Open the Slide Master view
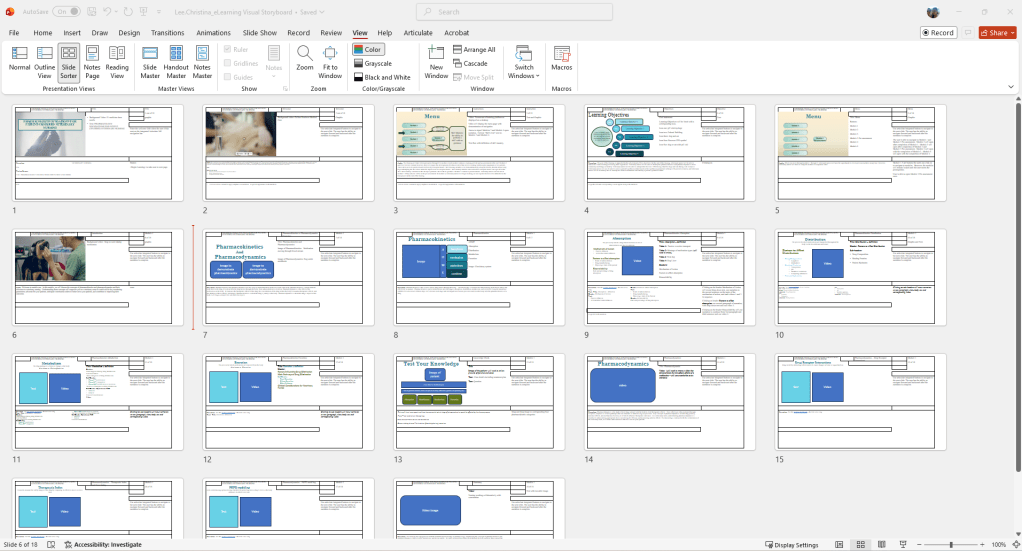This screenshot has width=1022, height=551. point(150,62)
